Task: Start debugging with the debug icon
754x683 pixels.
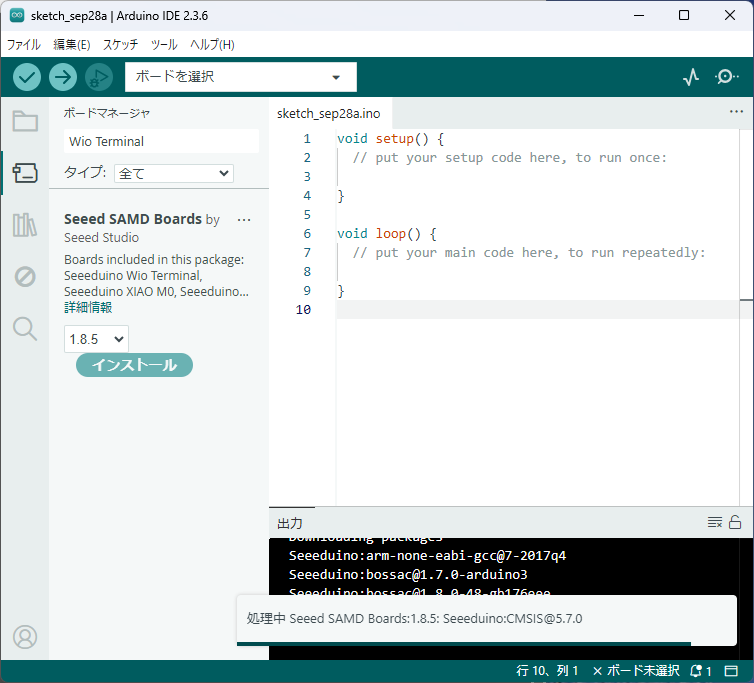Action: 98,77
